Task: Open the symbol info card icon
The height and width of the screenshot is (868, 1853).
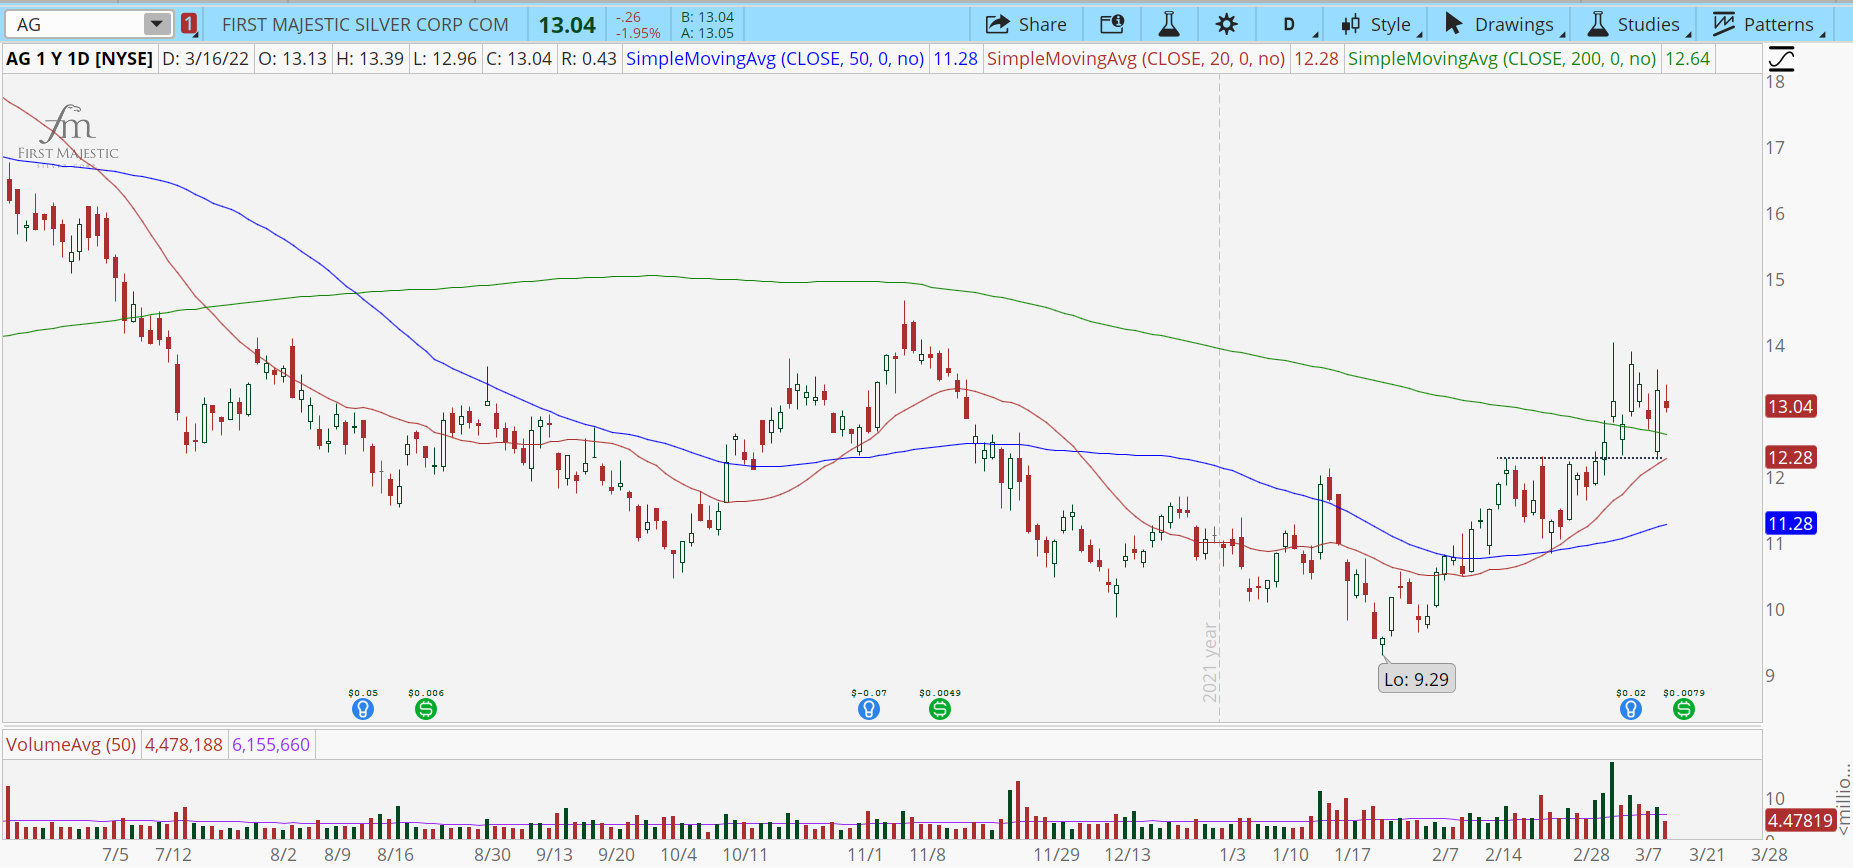Action: (x=1112, y=24)
